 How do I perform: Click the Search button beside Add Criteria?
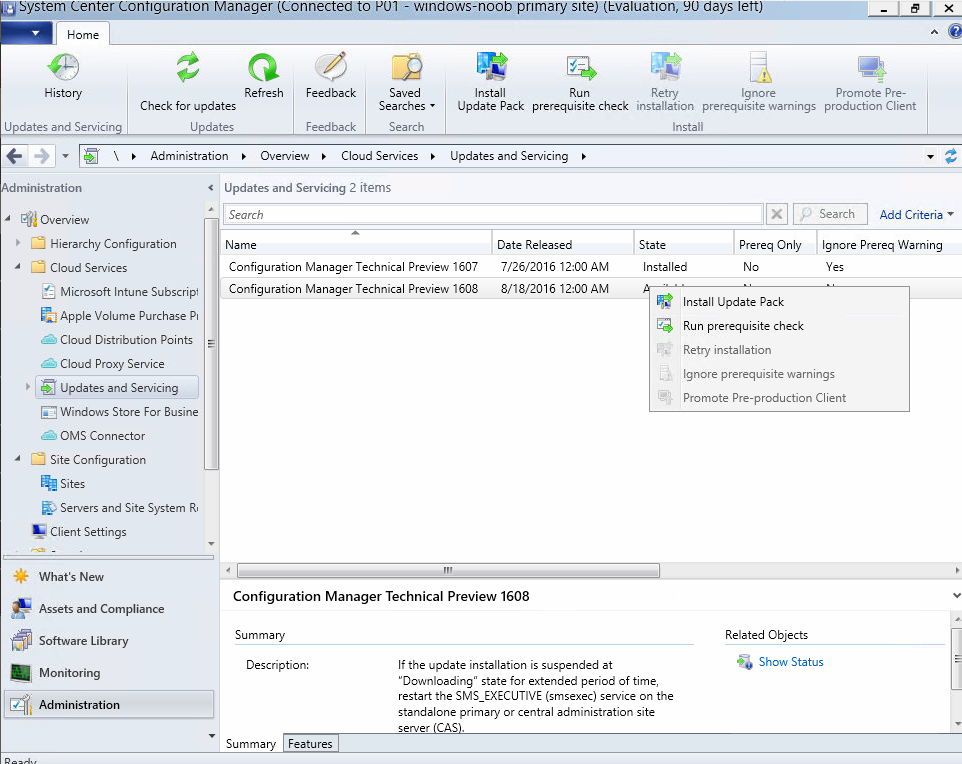click(830, 214)
